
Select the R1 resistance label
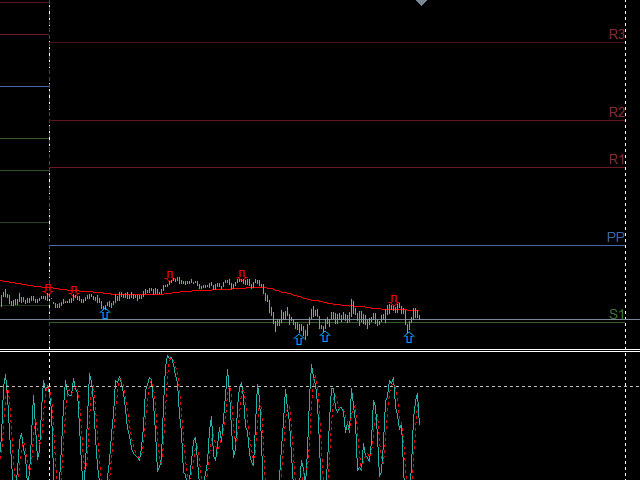[617, 159]
